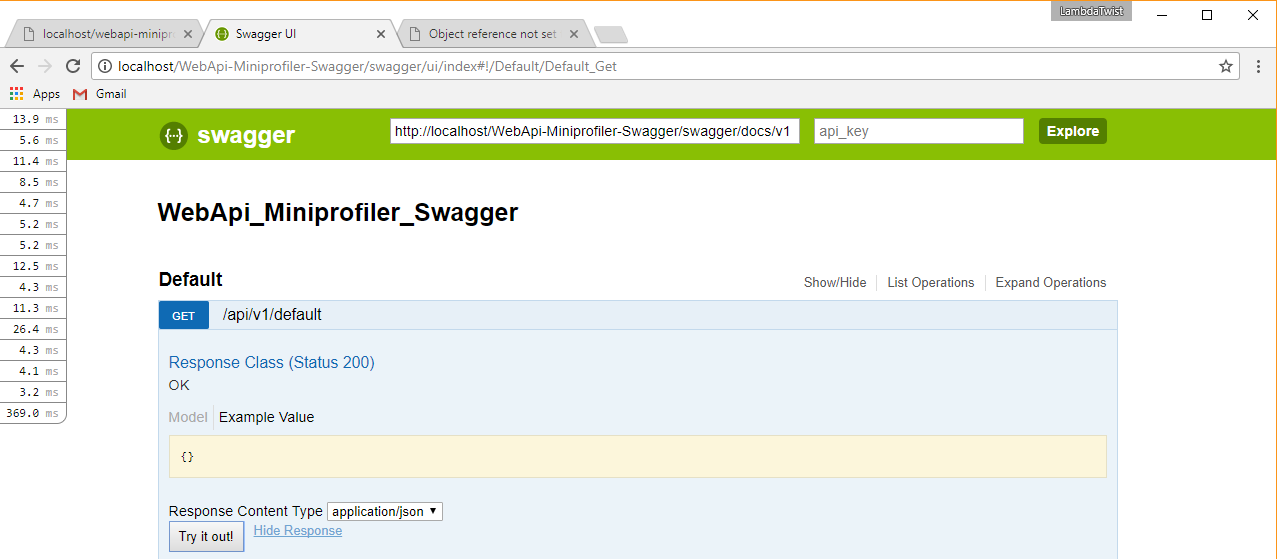The height and width of the screenshot is (559, 1277).
Task: Click the Explore button
Action: pyautogui.click(x=1072, y=131)
